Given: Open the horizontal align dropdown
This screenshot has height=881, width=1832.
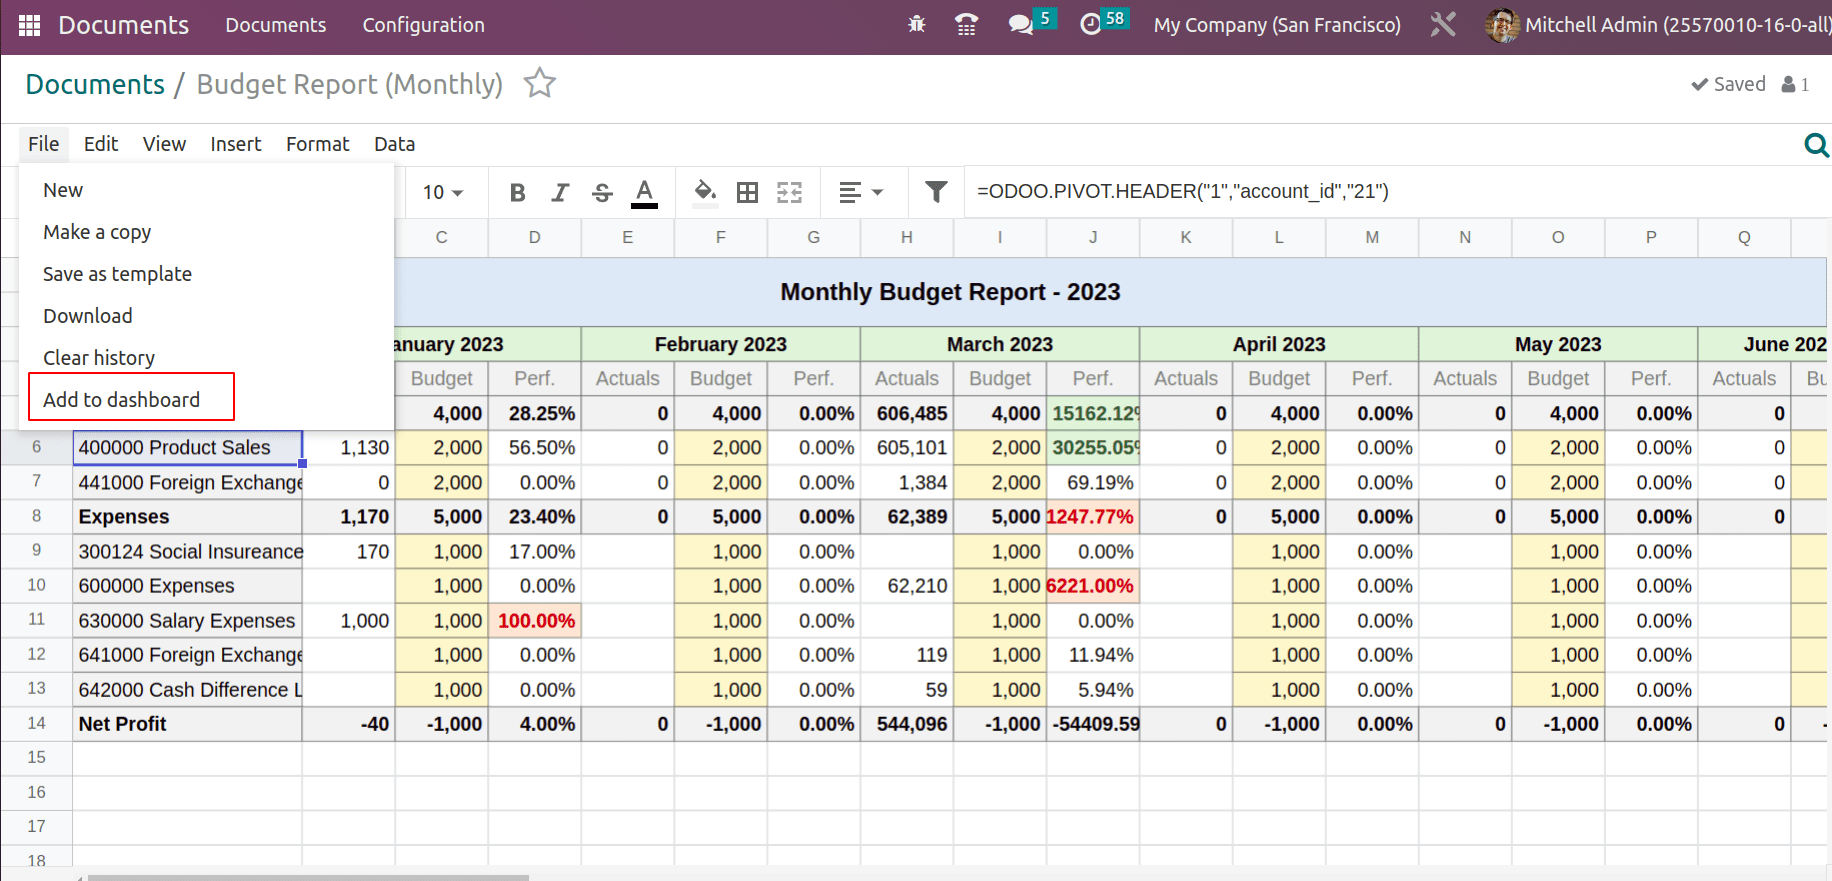Looking at the screenshot, I should coord(861,192).
